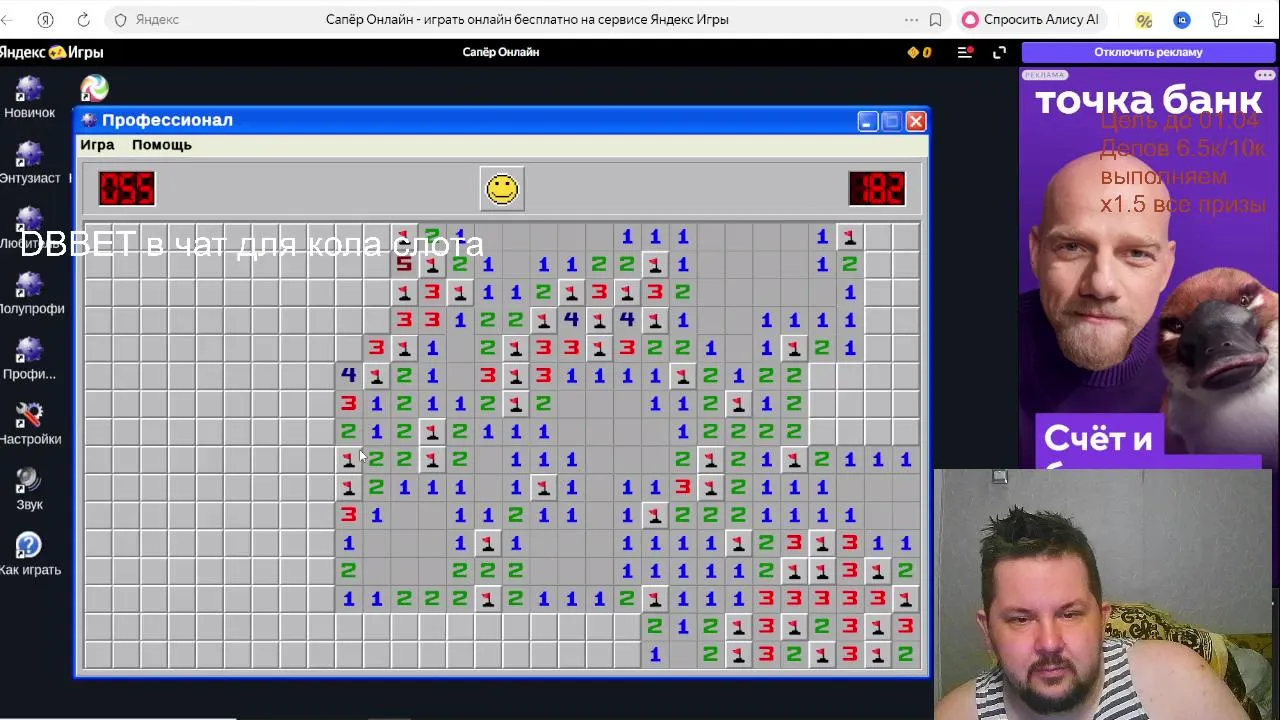Click the Сапёр Онлайн game title text
Image resolution: width=1280 pixels, height=720 pixels.
pyautogui.click(x=501, y=52)
